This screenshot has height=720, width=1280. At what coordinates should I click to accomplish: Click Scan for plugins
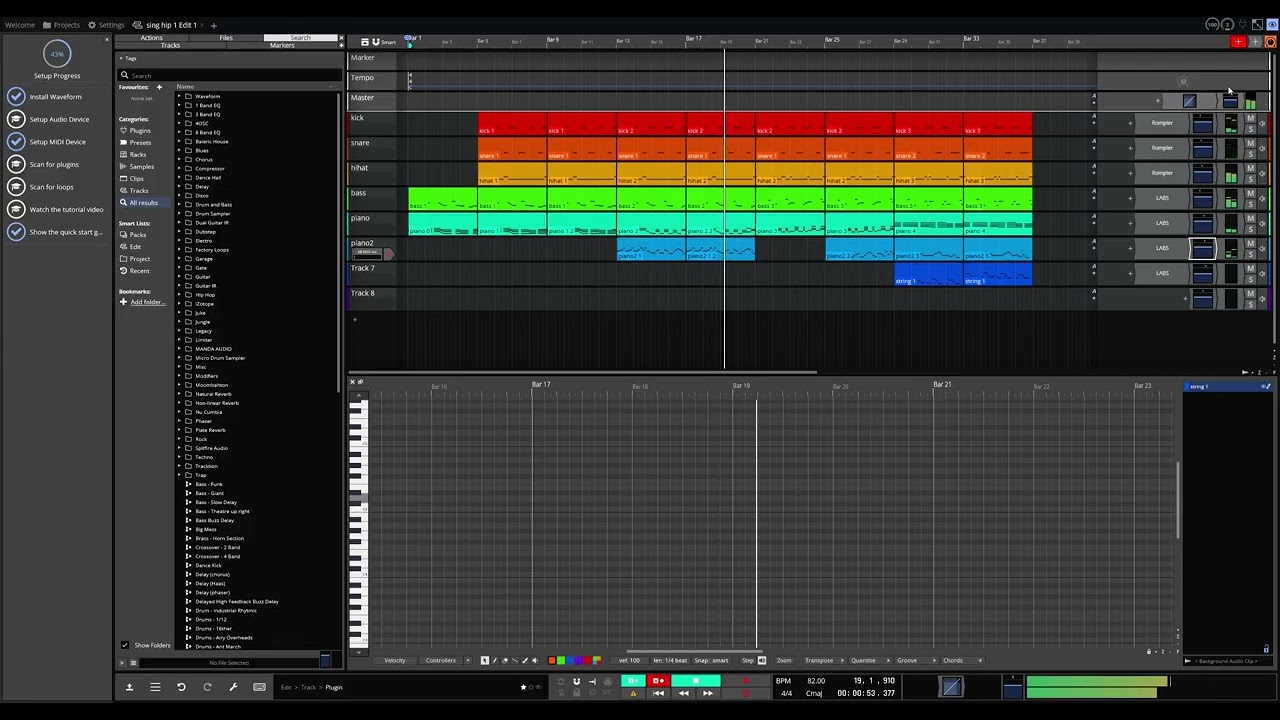(x=54, y=164)
